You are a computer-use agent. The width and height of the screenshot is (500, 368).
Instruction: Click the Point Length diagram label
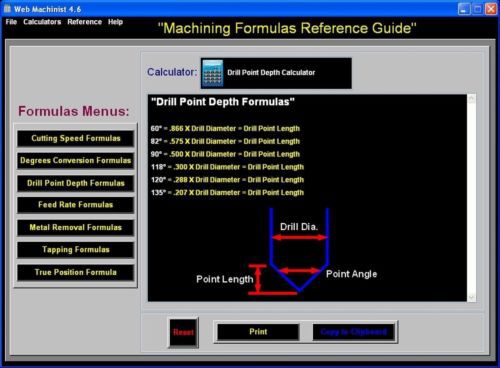pyautogui.click(x=225, y=279)
